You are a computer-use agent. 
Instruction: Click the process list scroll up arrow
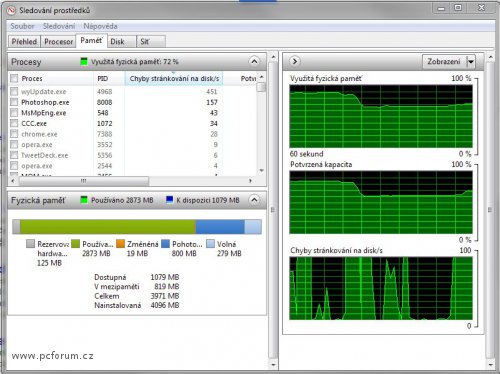click(262, 77)
